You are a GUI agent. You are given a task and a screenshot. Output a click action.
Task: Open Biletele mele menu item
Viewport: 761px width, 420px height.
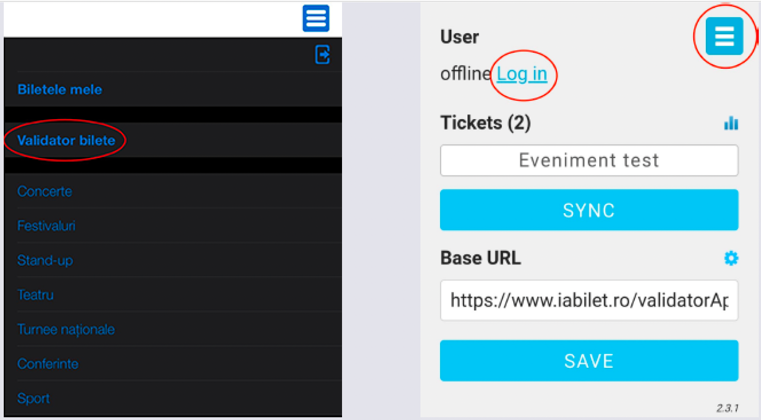pos(60,89)
